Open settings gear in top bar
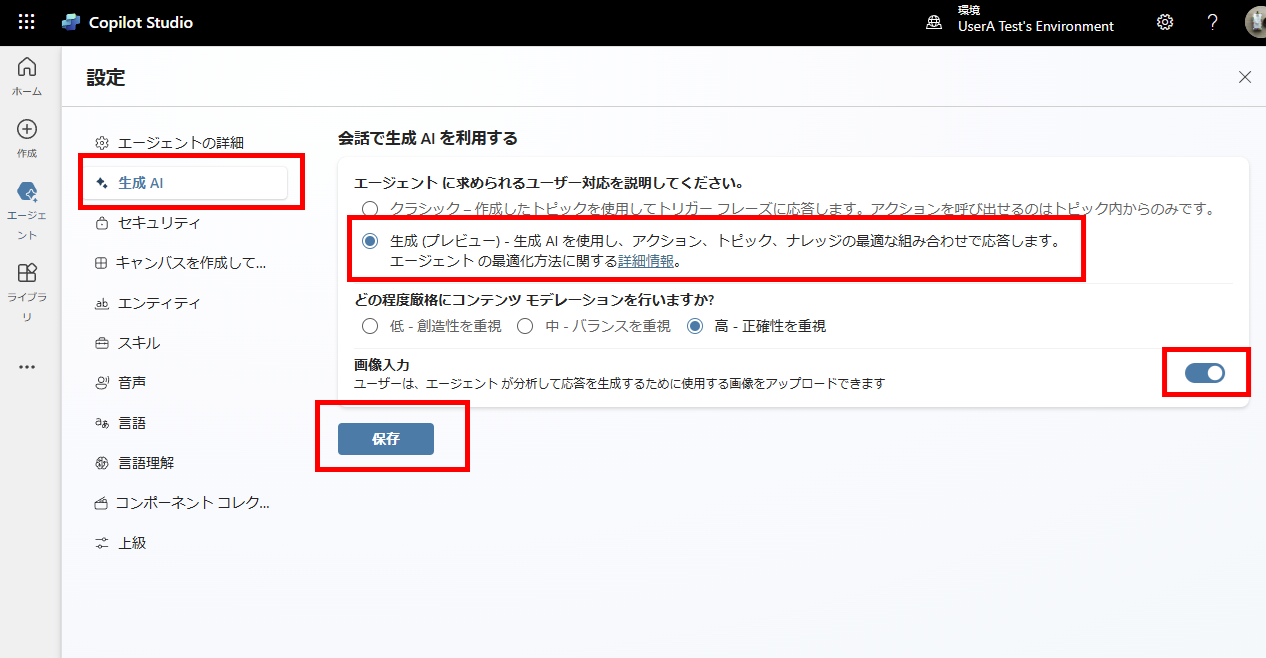 1165,22
